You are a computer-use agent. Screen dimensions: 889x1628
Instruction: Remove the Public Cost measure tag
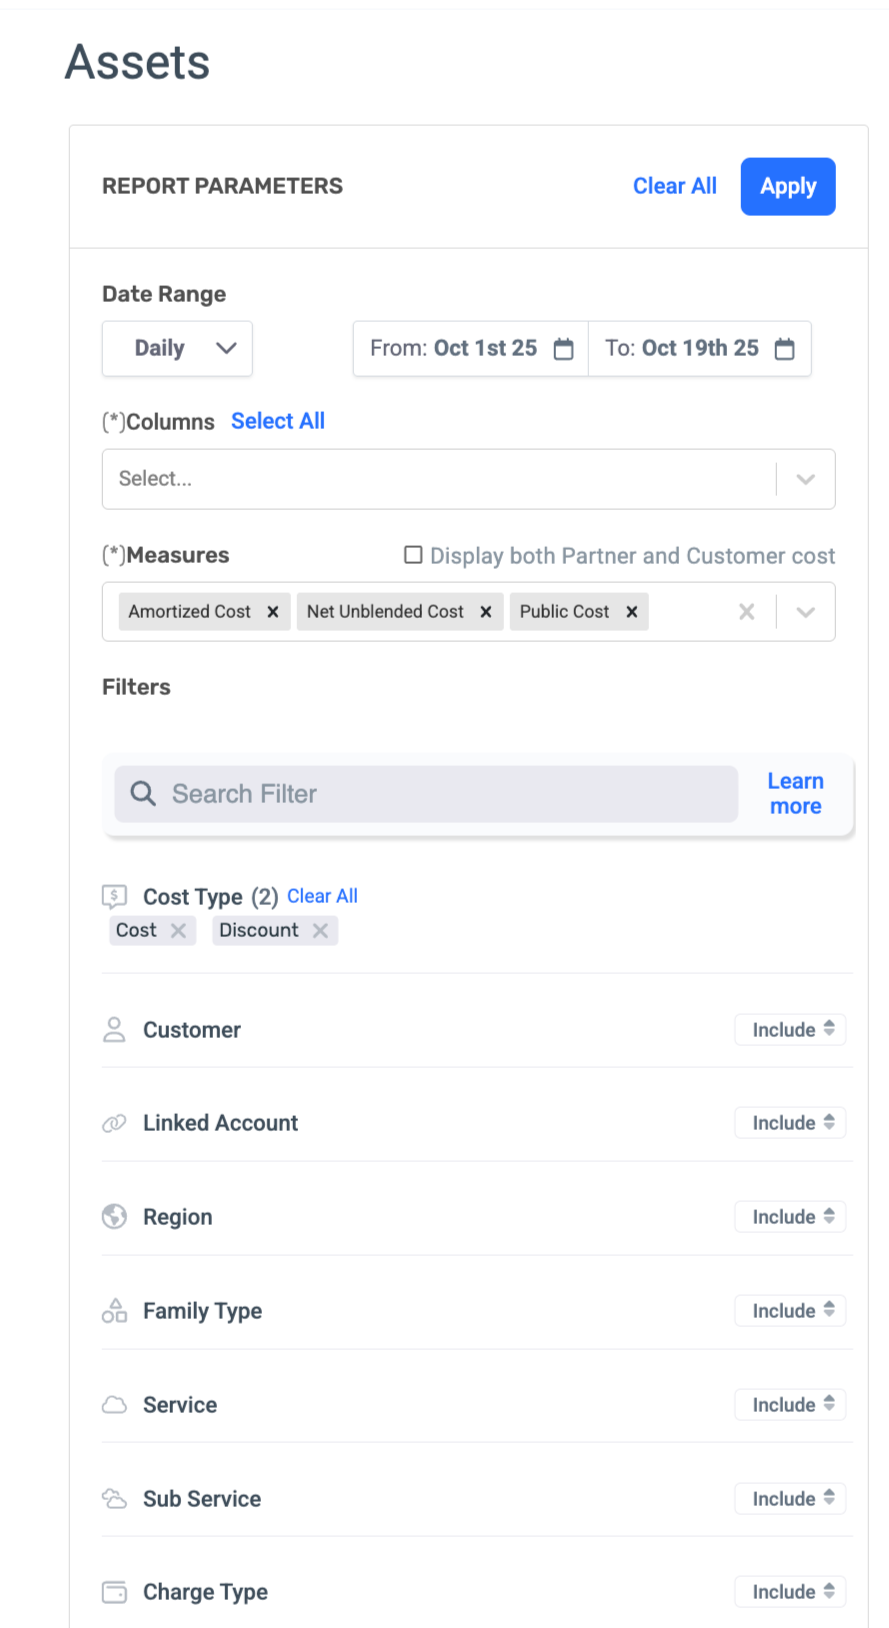tap(632, 612)
